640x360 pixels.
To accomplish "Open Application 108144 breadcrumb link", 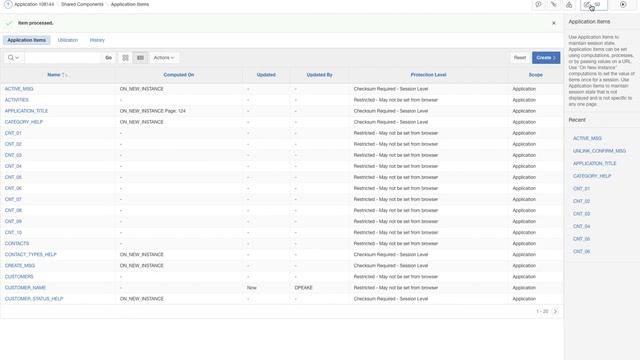I will (x=34, y=4).
